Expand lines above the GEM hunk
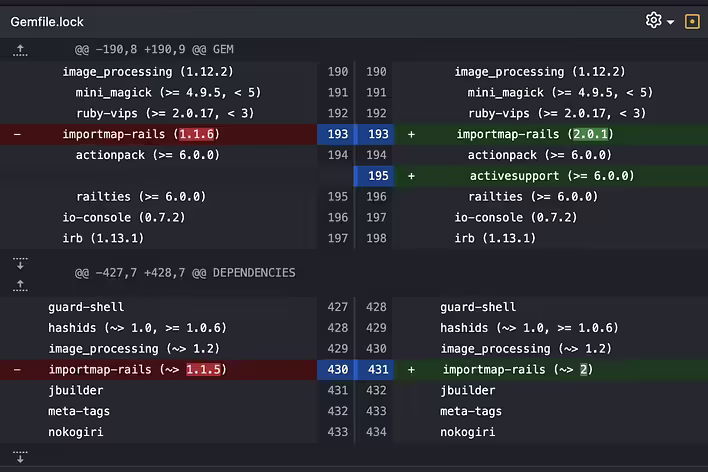Screen dimensions: 708x472 21,50
